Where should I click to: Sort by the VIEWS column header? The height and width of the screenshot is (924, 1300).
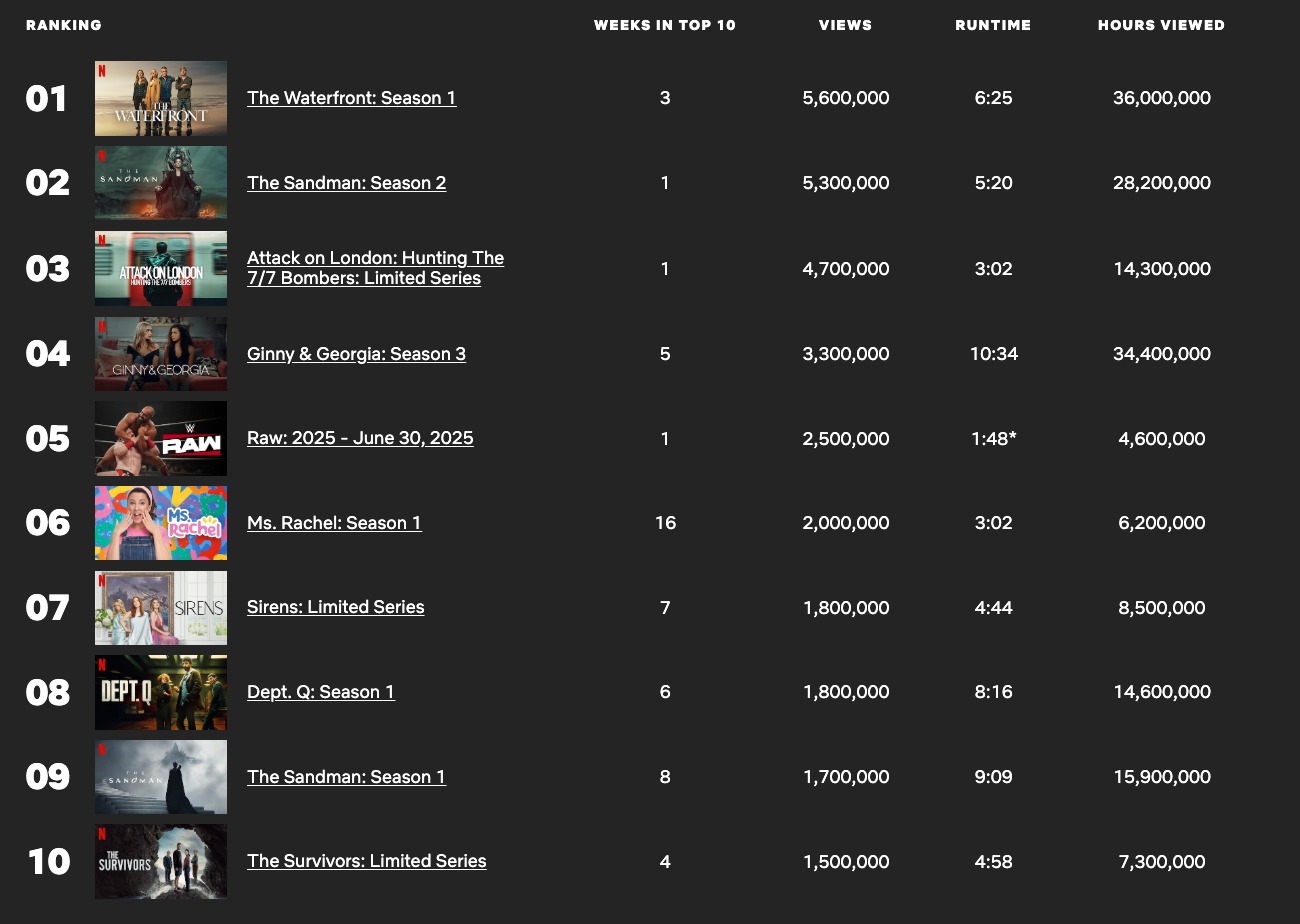(845, 25)
